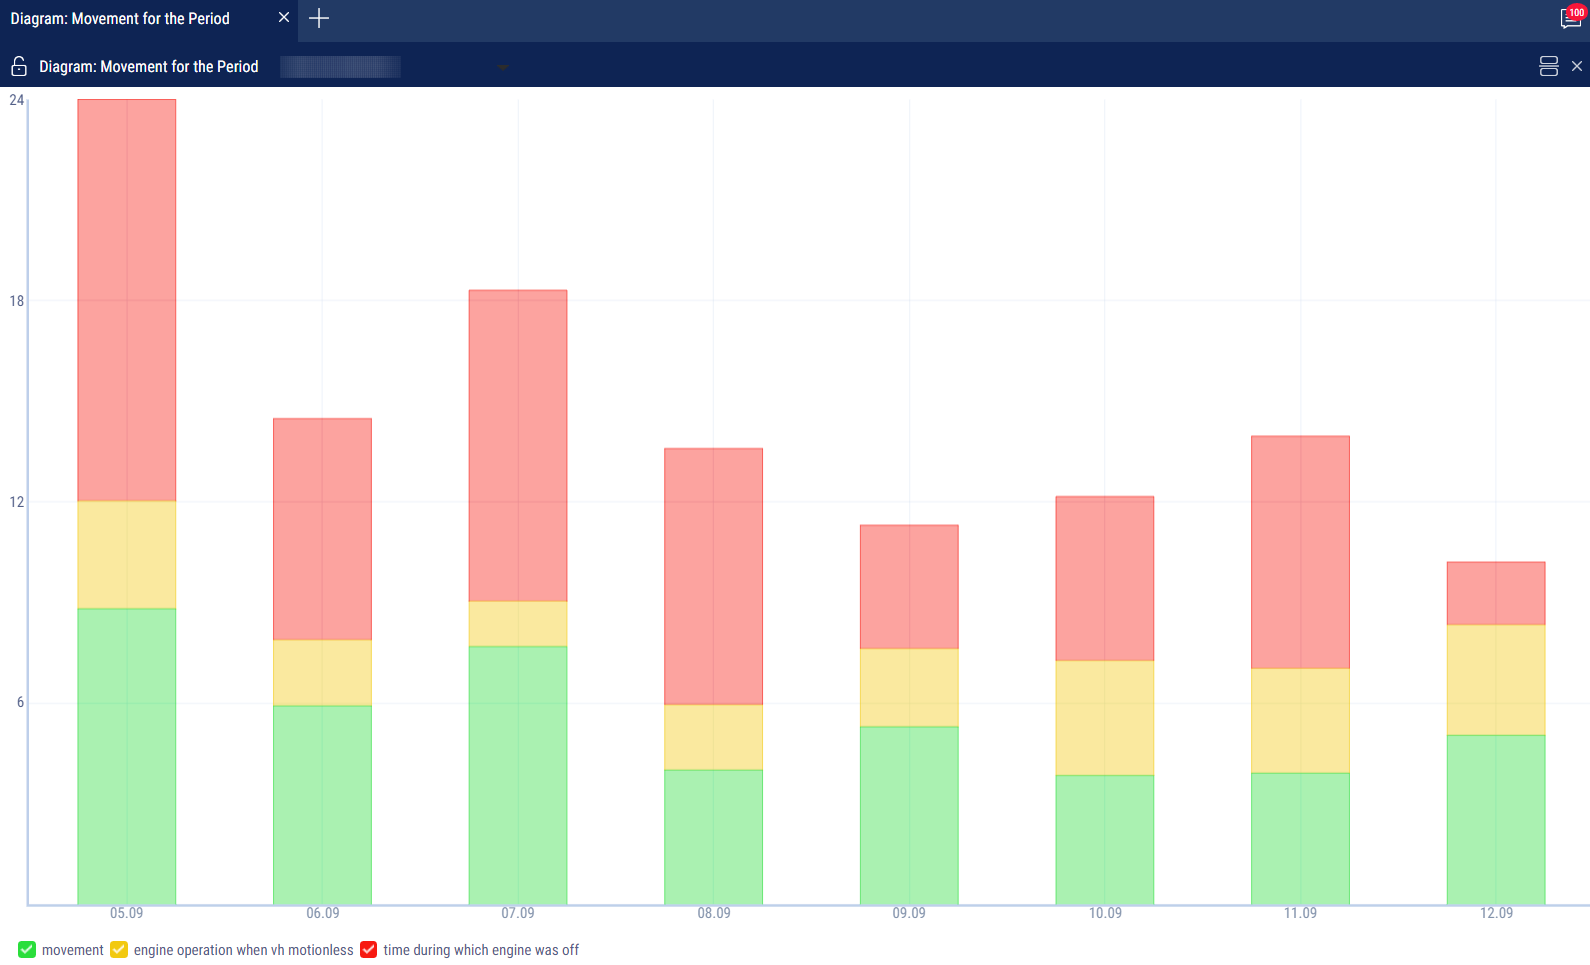The width and height of the screenshot is (1590, 965).
Task: Click 'engine operation when vh motionless' legend text
Action: pos(243,950)
